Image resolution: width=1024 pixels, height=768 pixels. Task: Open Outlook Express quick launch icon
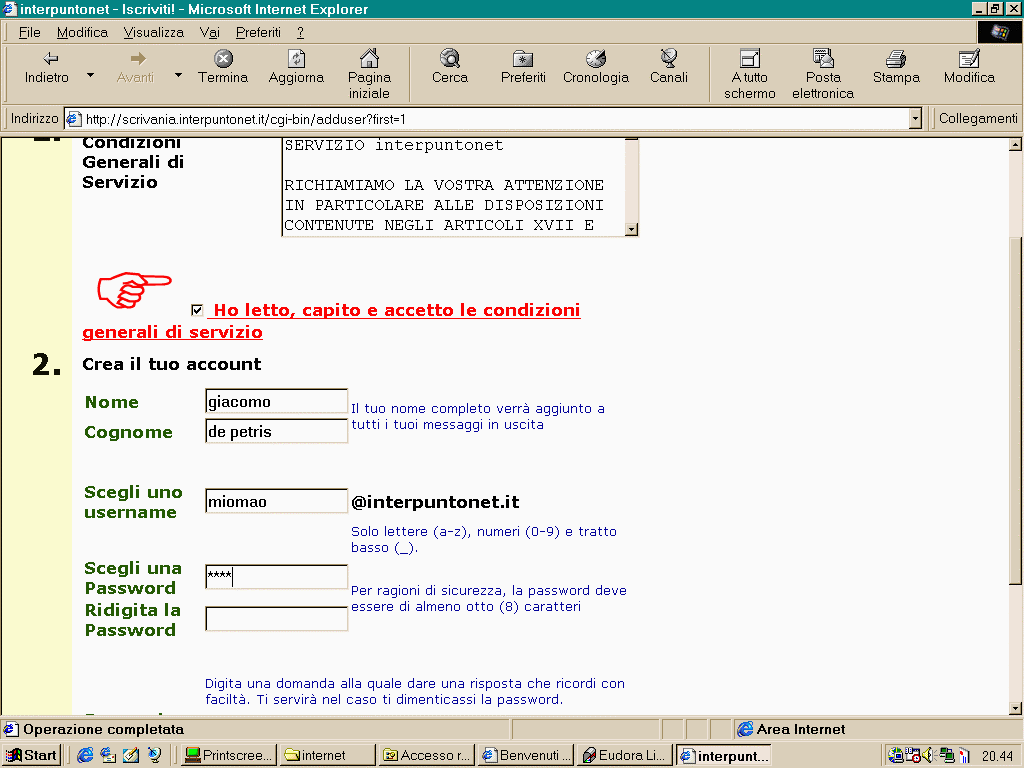(x=108, y=755)
